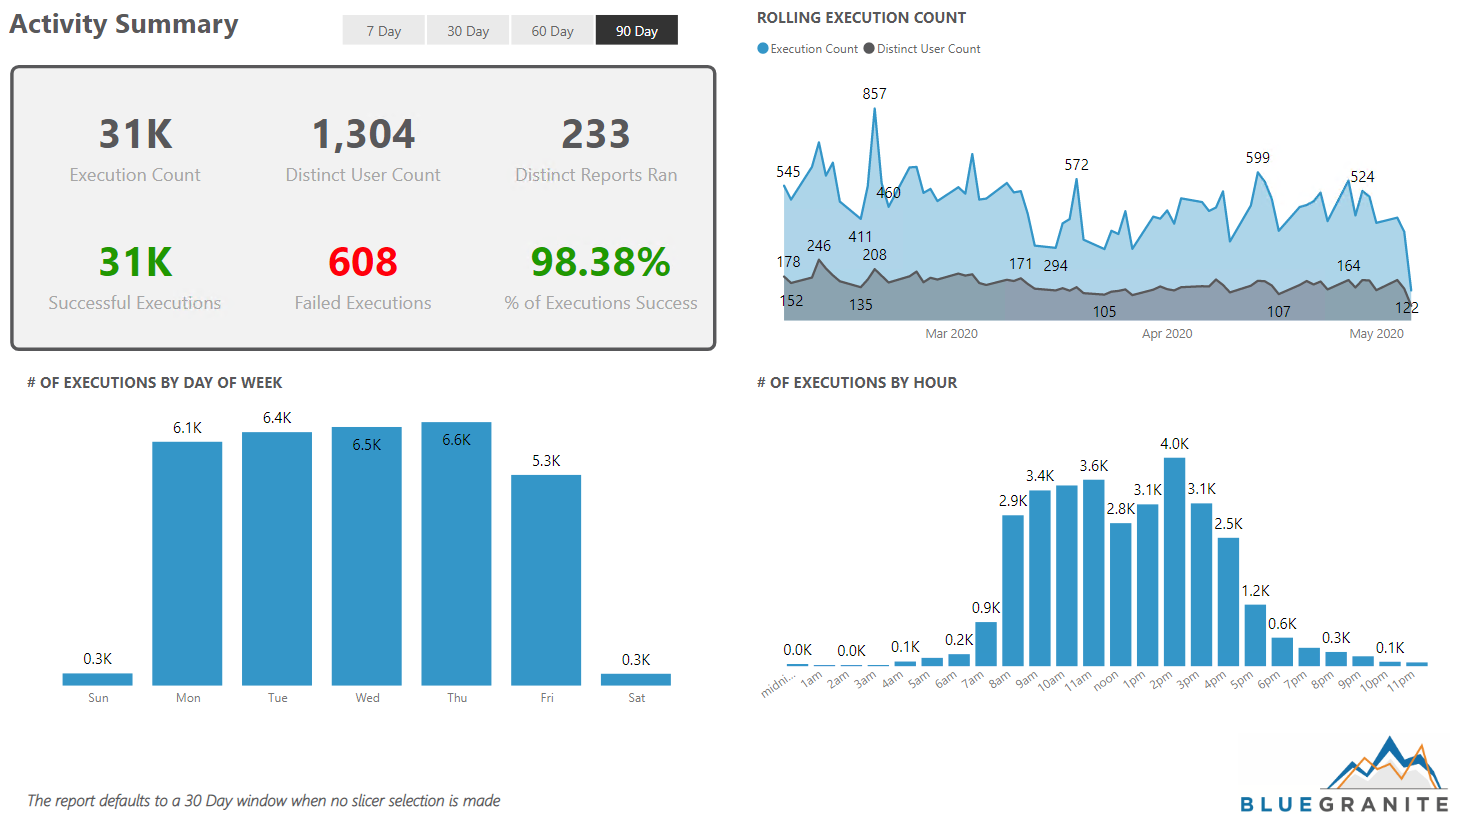Select the 8am bar showing 2.9K

(1013, 590)
